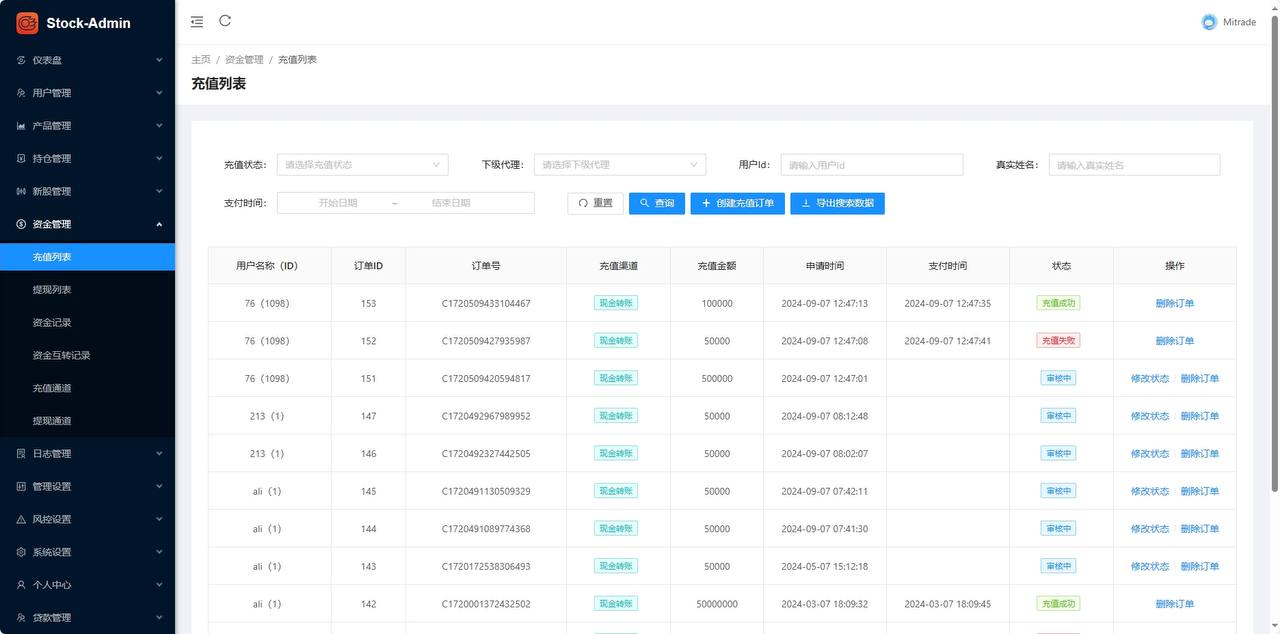Click the 用户Id input field
Screen dimensions: 1280x634
click(871, 165)
